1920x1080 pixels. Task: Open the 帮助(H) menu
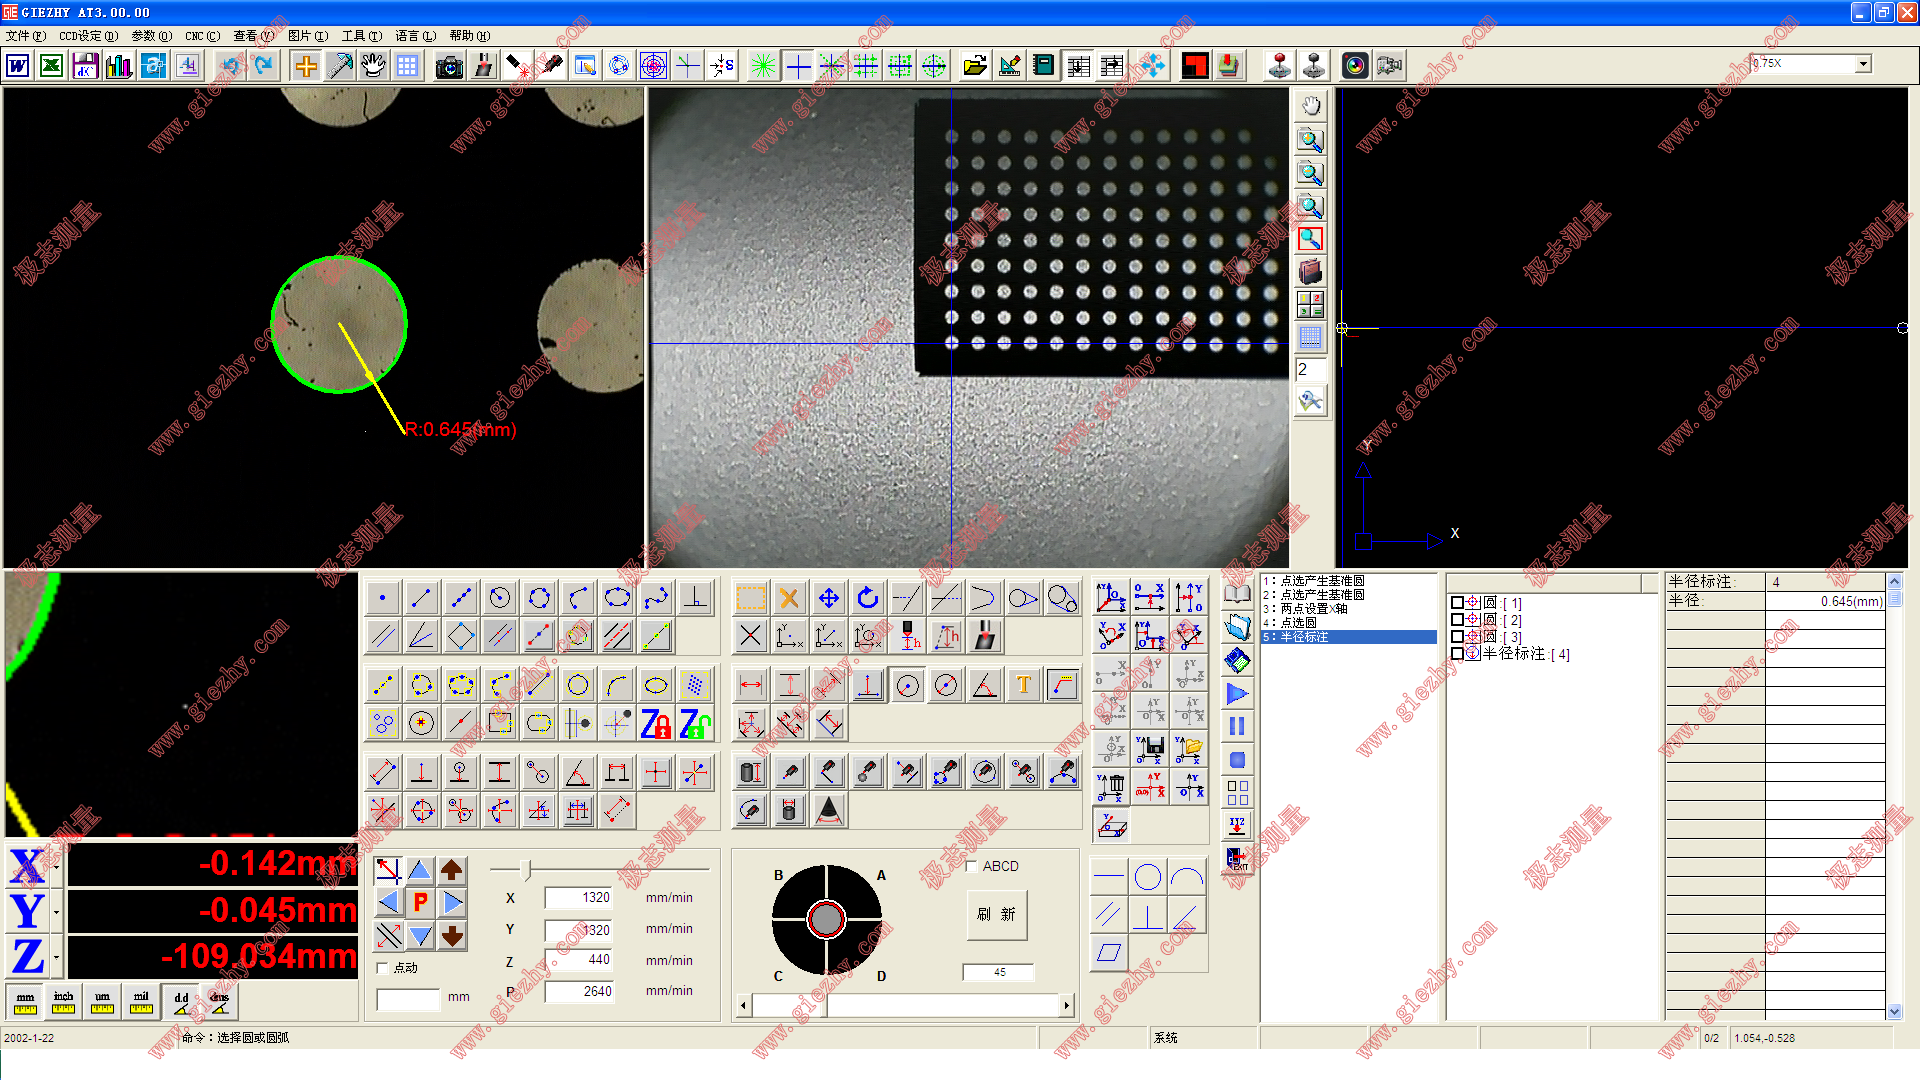pos(469,36)
